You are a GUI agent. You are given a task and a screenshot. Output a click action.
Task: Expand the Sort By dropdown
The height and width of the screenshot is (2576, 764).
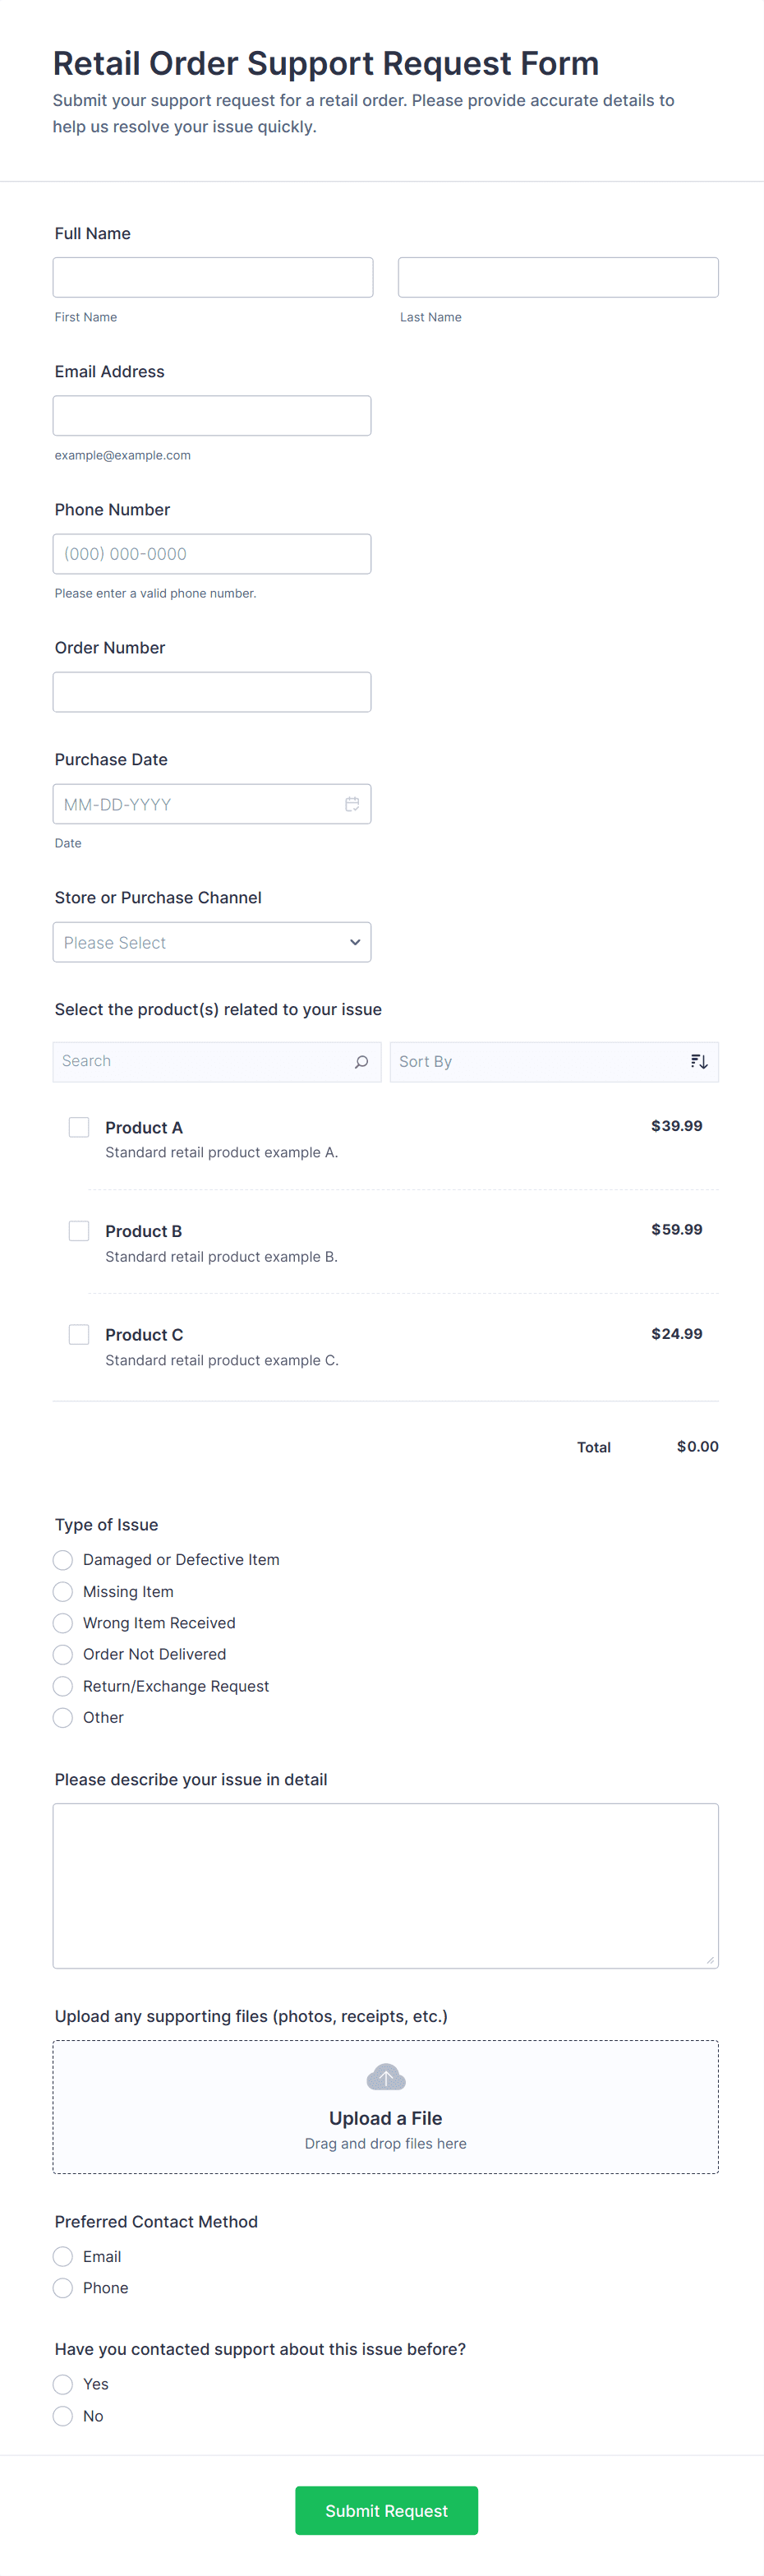[x=540, y=1061]
